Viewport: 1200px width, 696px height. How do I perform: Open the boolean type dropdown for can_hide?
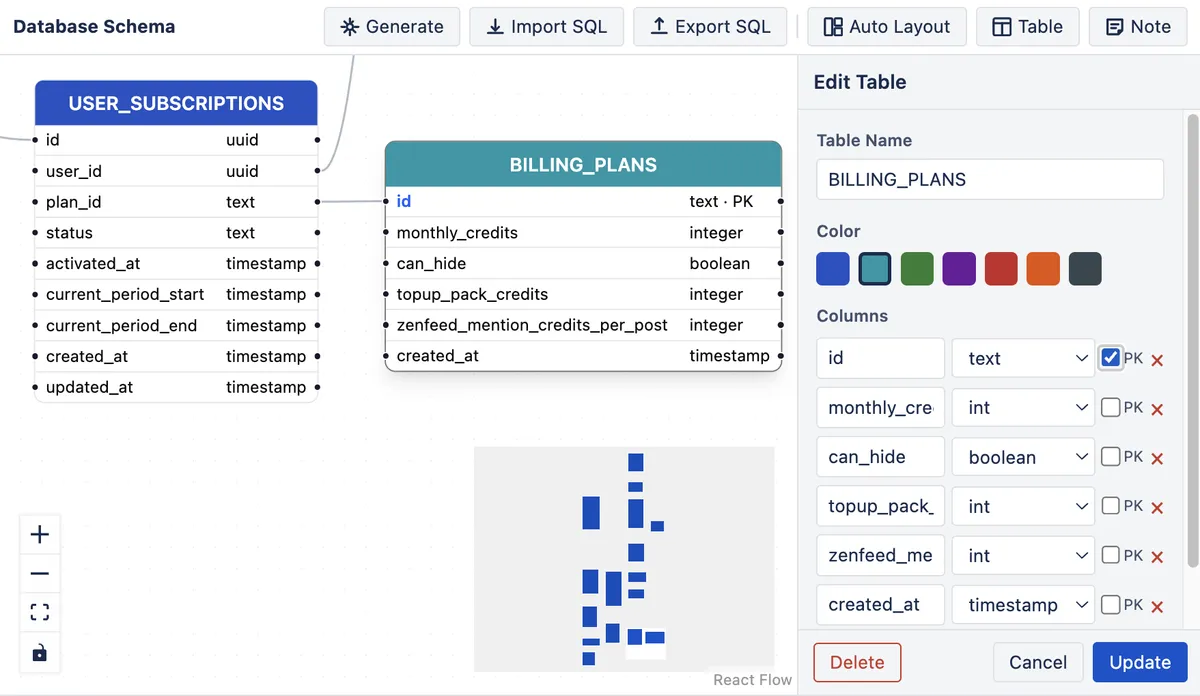coord(1023,457)
